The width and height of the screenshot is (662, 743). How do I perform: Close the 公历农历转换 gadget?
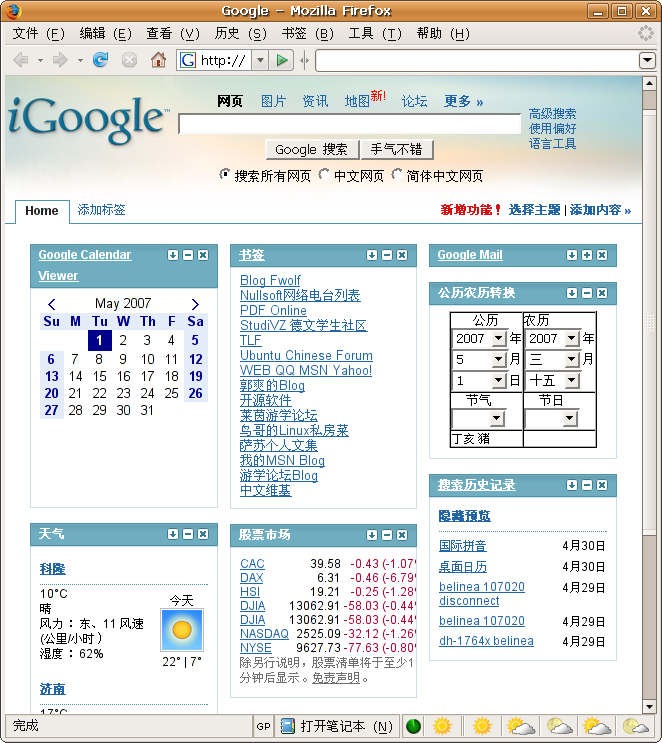click(x=602, y=293)
